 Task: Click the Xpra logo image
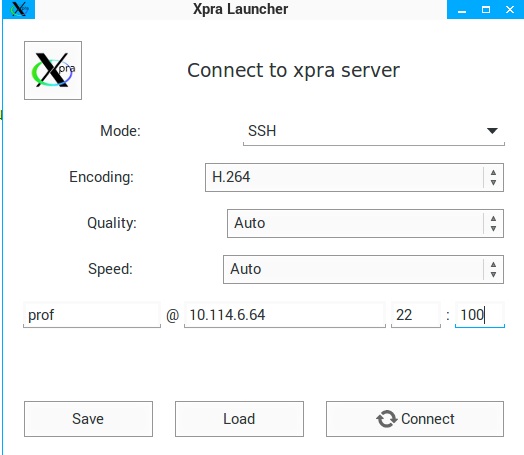pyautogui.click(x=53, y=70)
